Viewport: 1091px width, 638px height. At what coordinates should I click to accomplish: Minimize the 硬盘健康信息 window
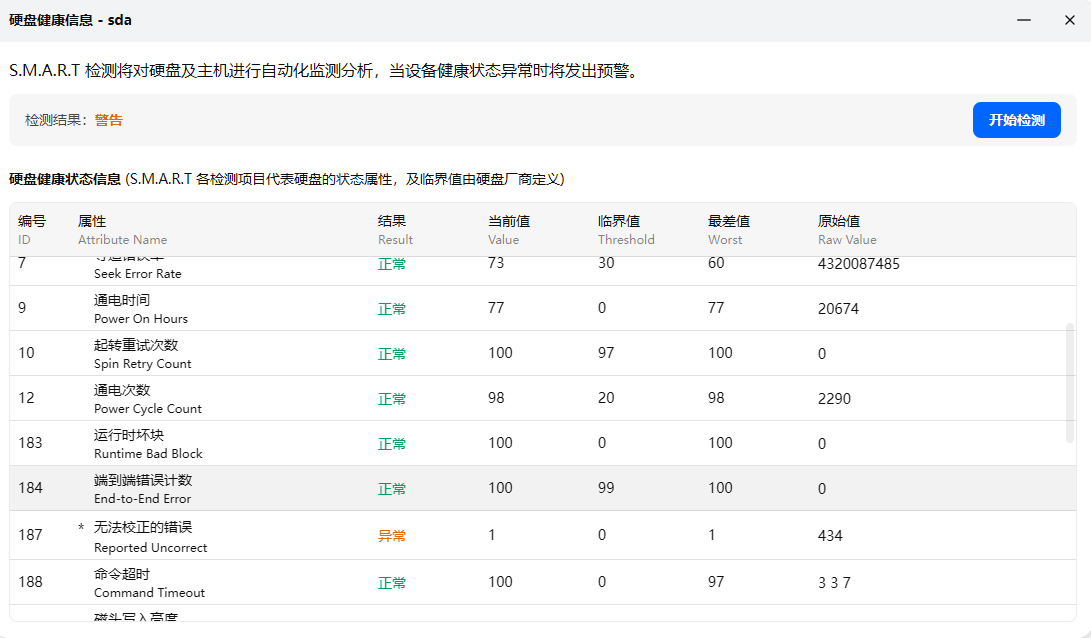(x=1024, y=20)
